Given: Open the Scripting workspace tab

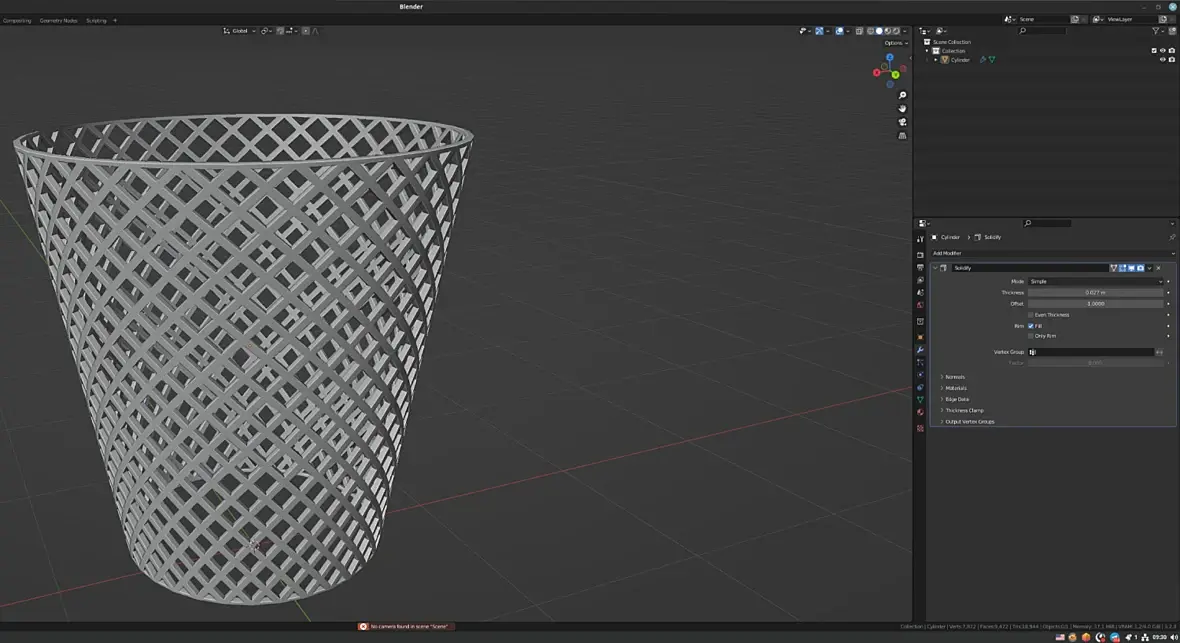Looking at the screenshot, I should (96, 20).
